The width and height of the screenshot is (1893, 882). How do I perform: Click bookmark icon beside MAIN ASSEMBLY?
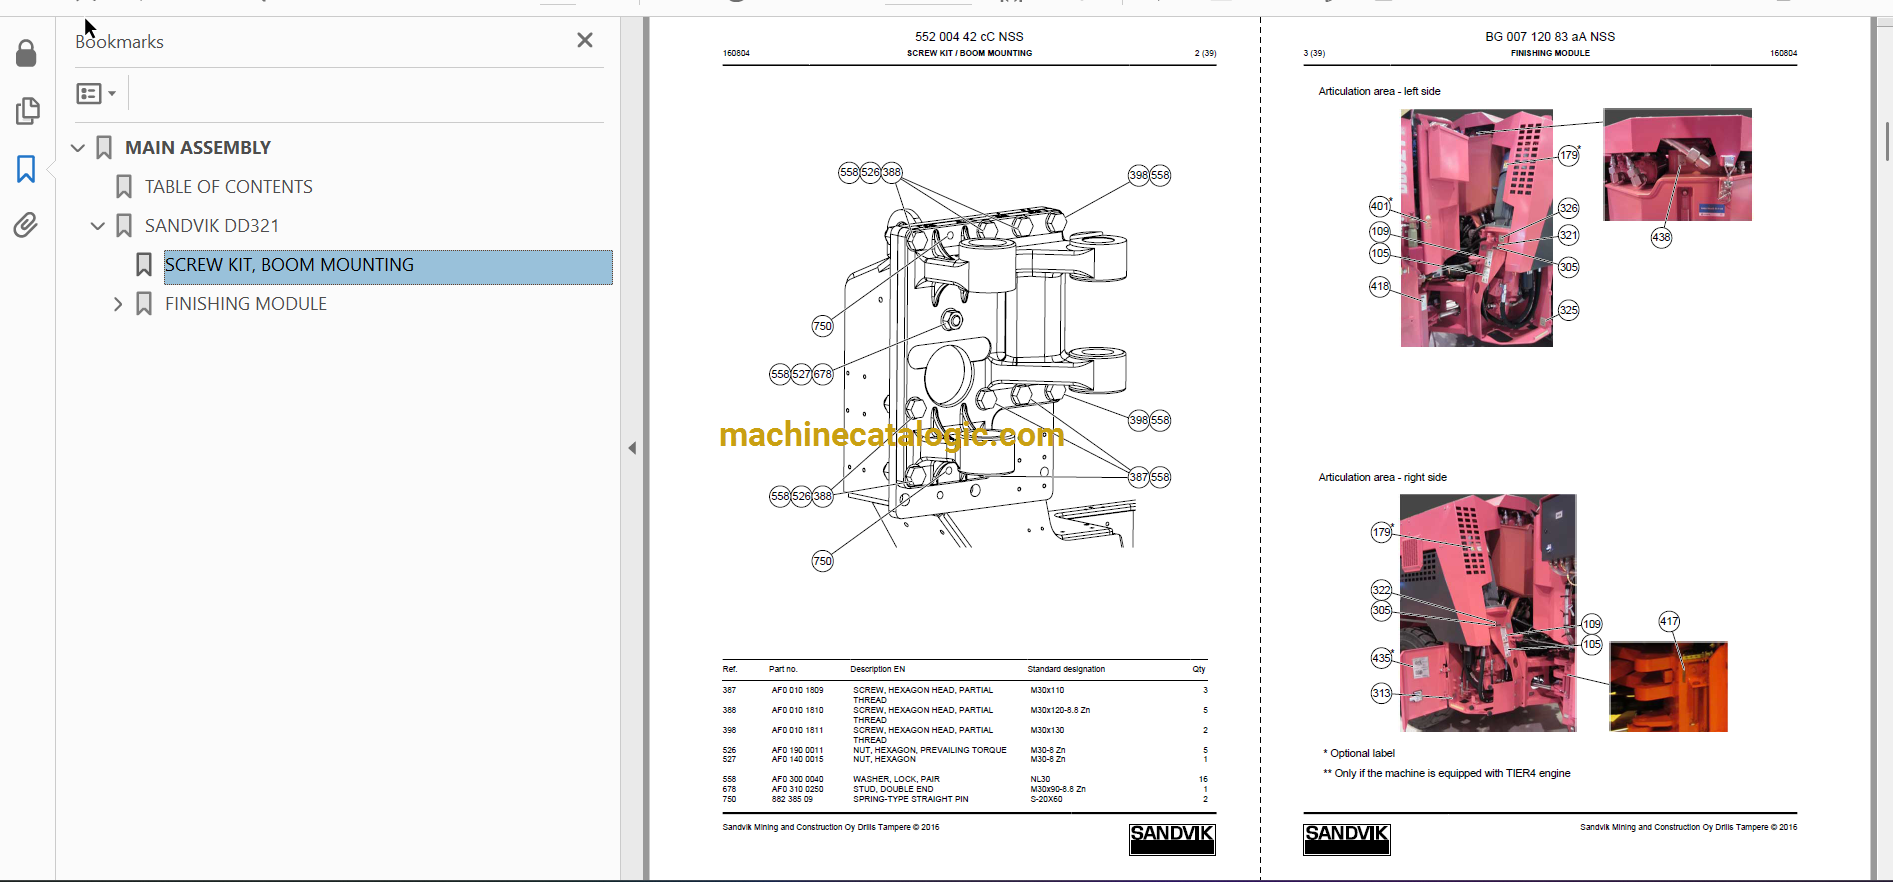click(104, 148)
